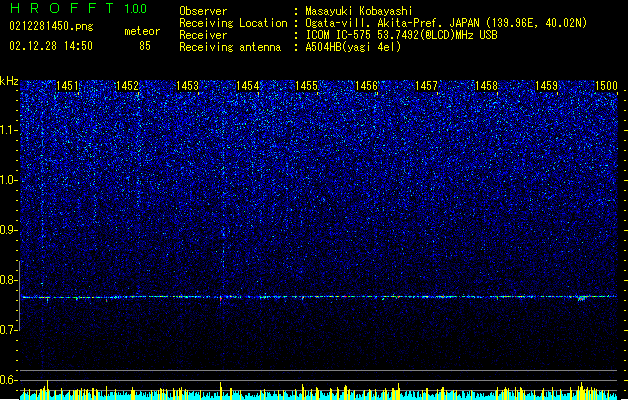Screen dimensions: 629x400
Task: Select the meteor count value 85
Action: coord(145,46)
